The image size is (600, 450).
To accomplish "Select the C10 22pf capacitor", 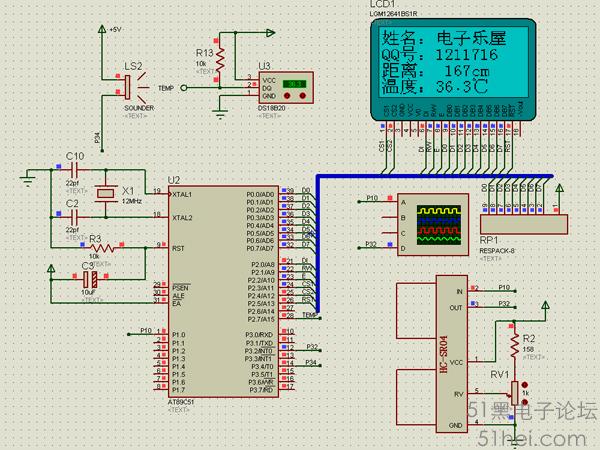I will [x=75, y=170].
